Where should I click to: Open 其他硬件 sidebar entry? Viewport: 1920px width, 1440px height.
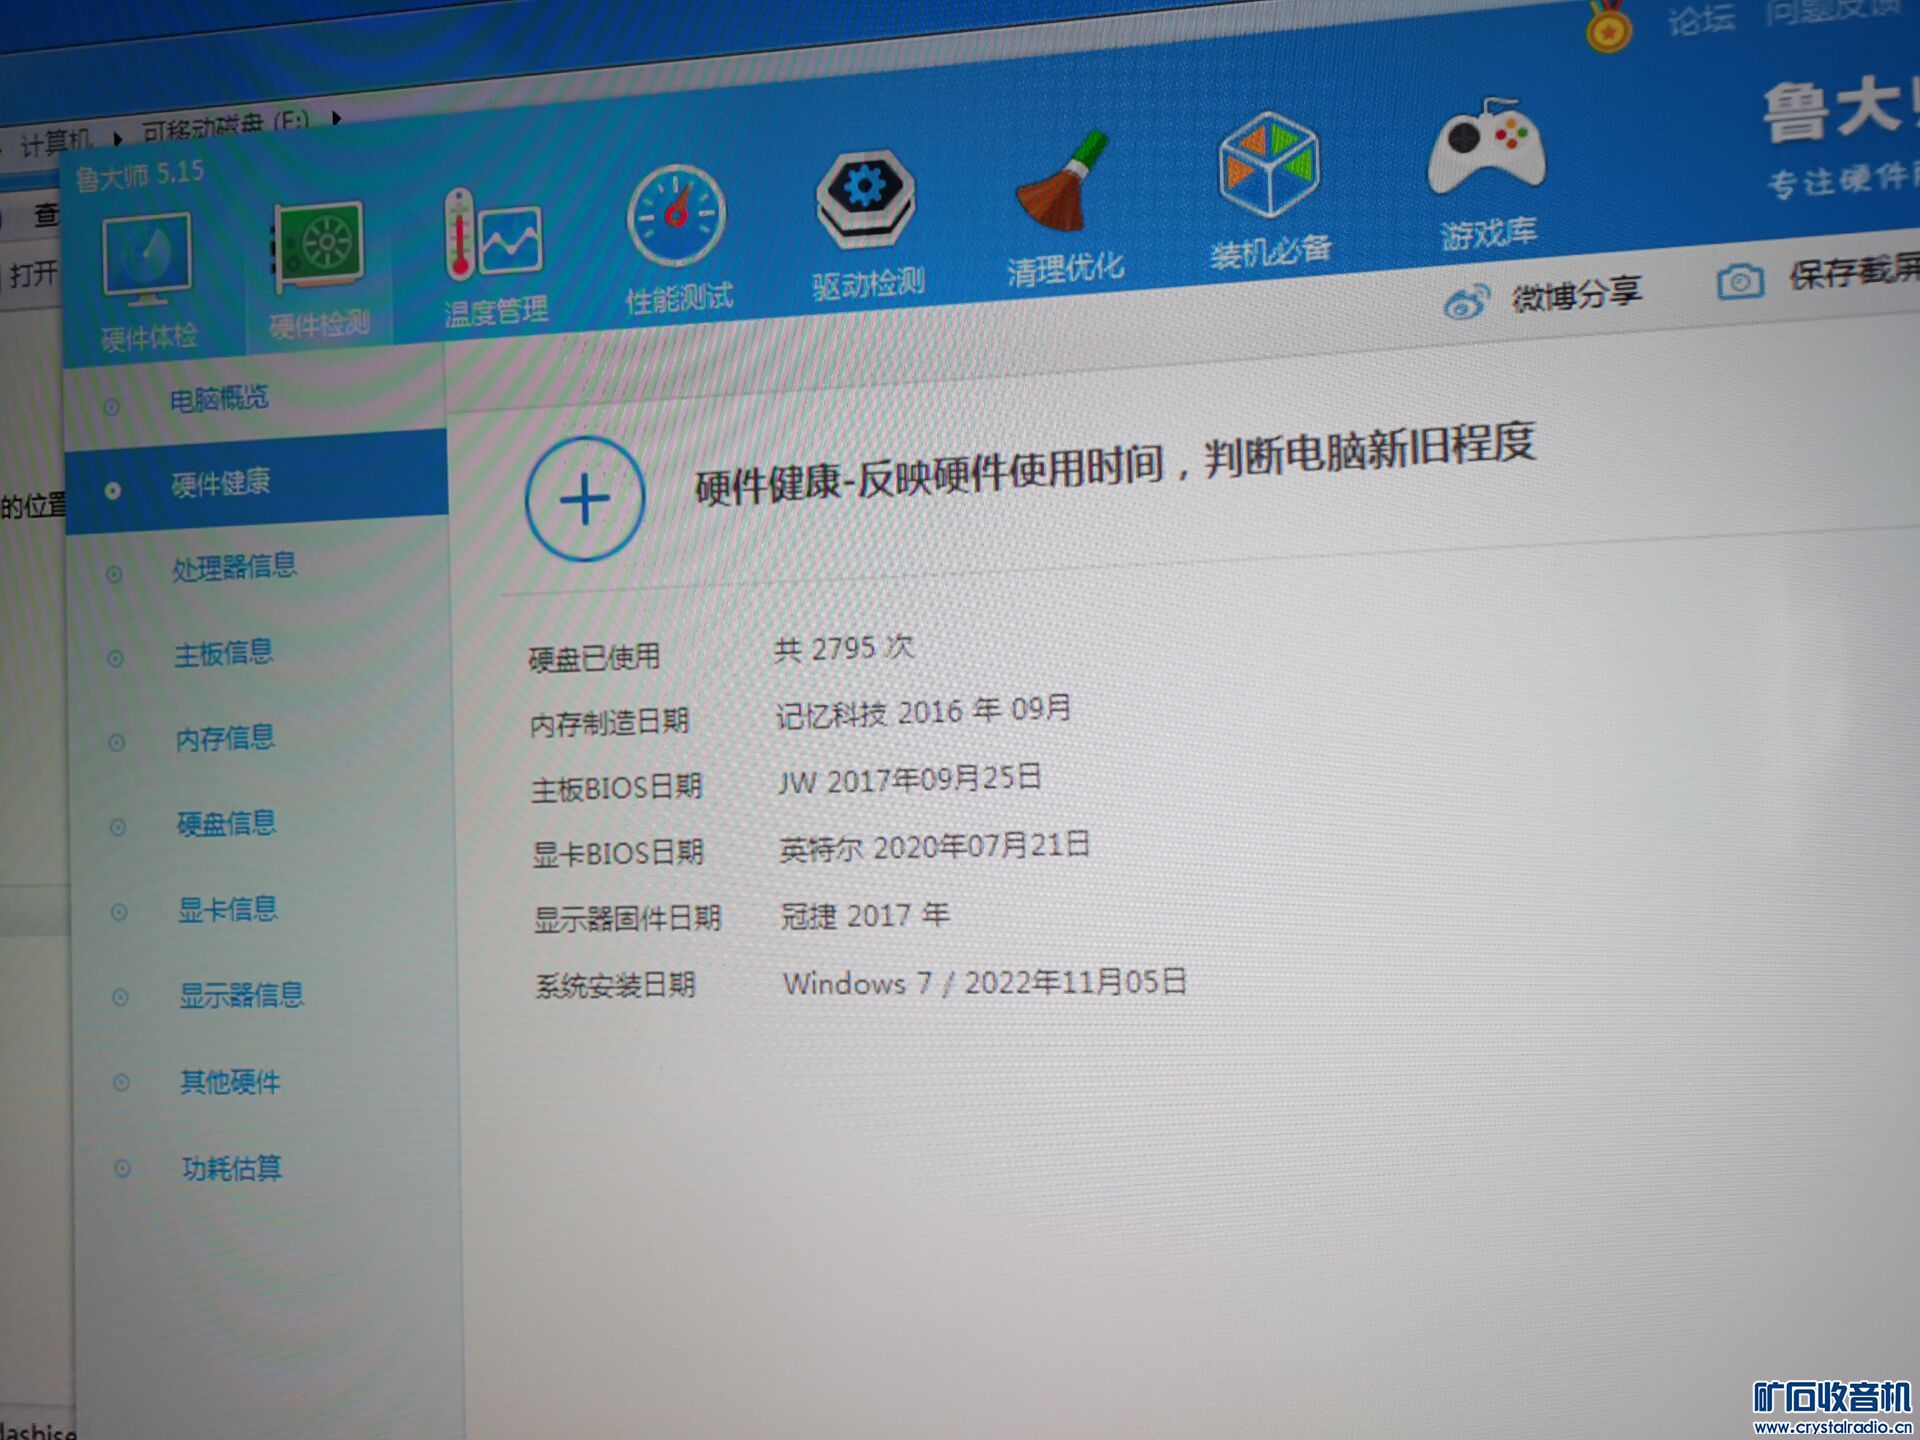[x=230, y=1081]
